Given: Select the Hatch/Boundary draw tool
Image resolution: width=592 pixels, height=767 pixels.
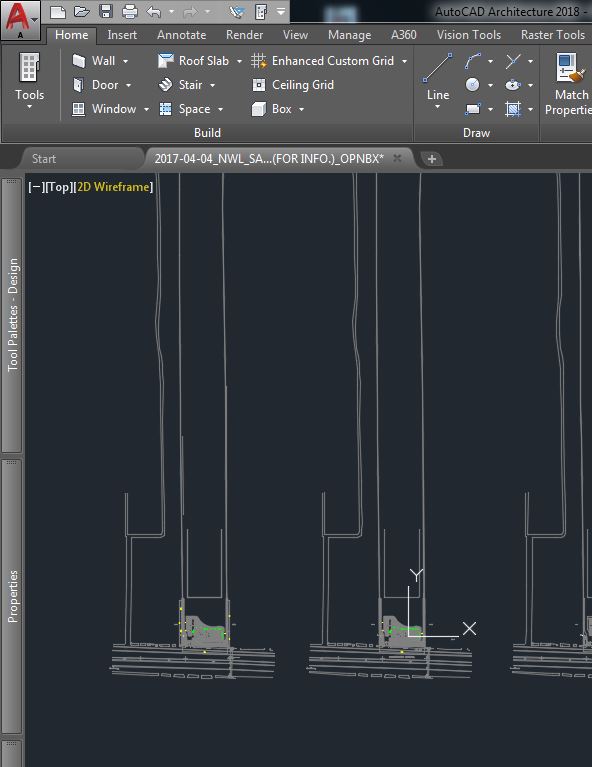Looking at the screenshot, I should pos(513,109).
